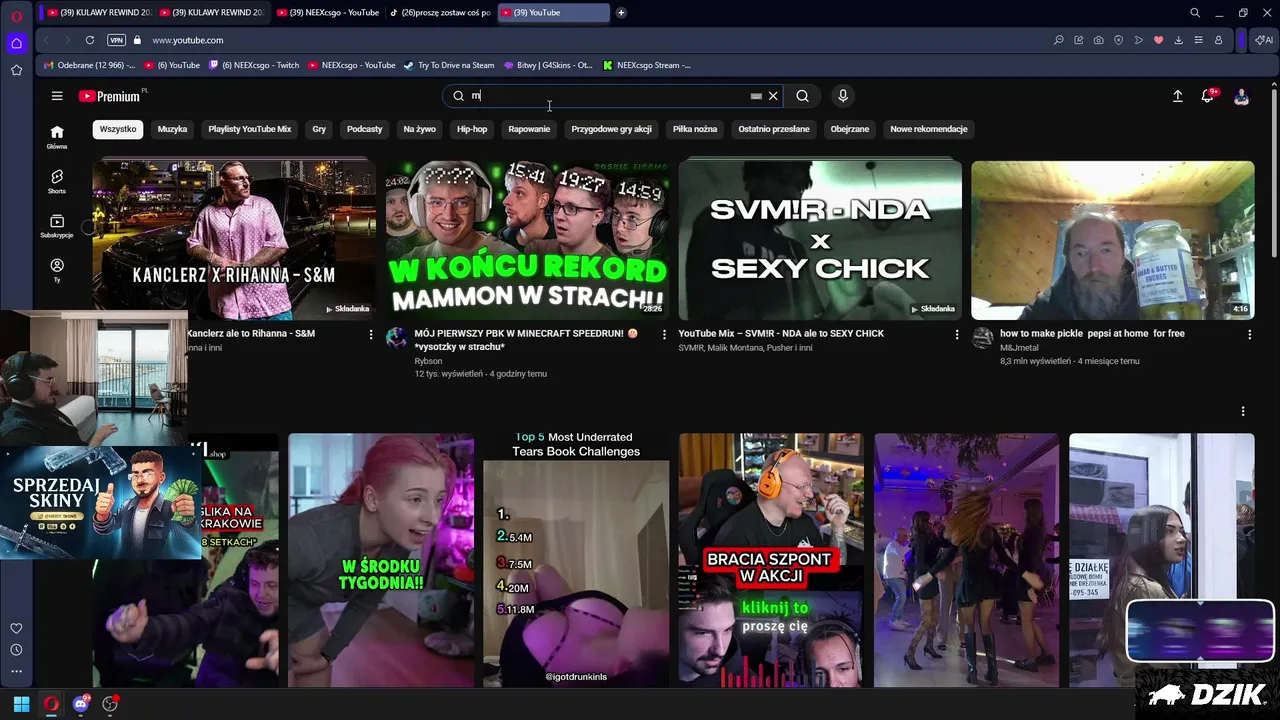Image resolution: width=1280 pixels, height=720 pixels.
Task: Open the NEEXcsgo - Twitch bookmark
Action: pyautogui.click(x=254, y=65)
